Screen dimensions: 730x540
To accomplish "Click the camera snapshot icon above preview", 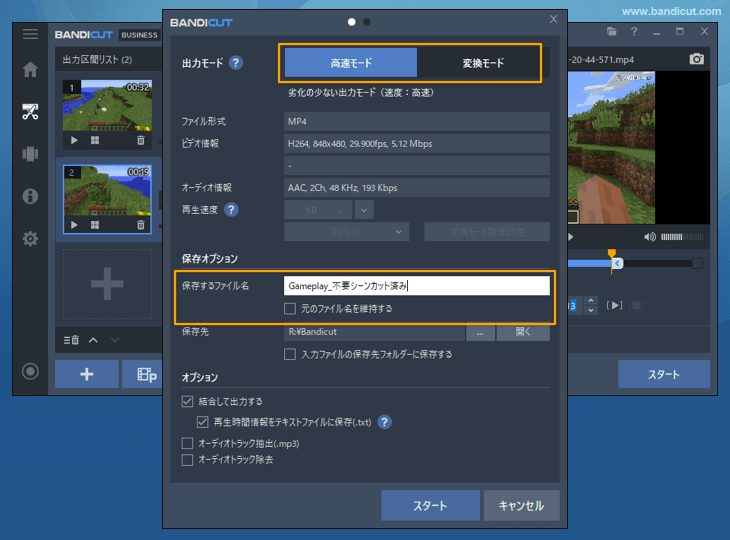I will coord(697,59).
